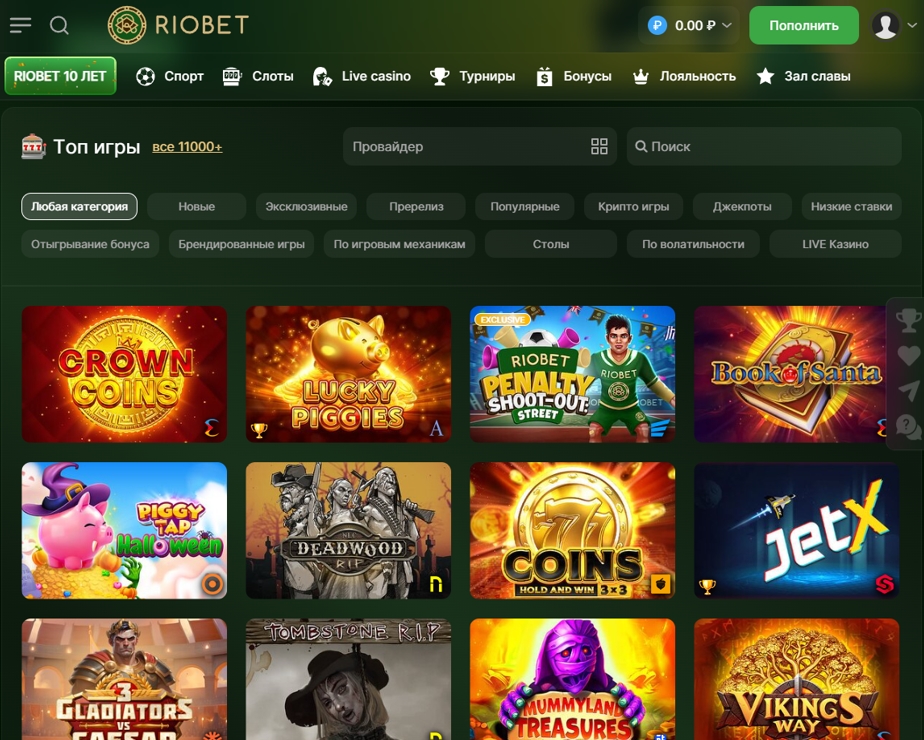Screen dimensions: 924x740
Task: Click the trophy badge on Lucky Piggies
Action: coord(259,430)
